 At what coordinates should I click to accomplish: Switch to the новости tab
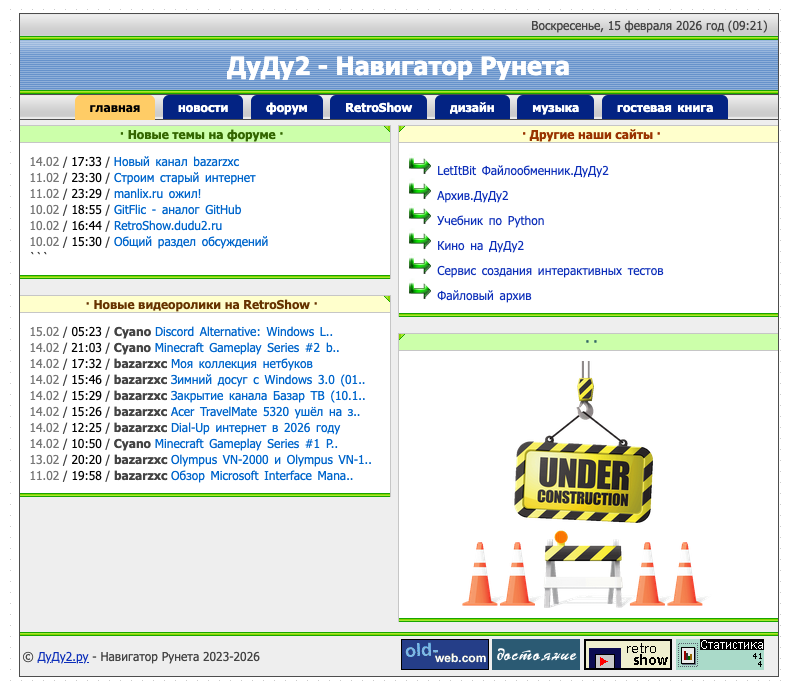point(203,108)
